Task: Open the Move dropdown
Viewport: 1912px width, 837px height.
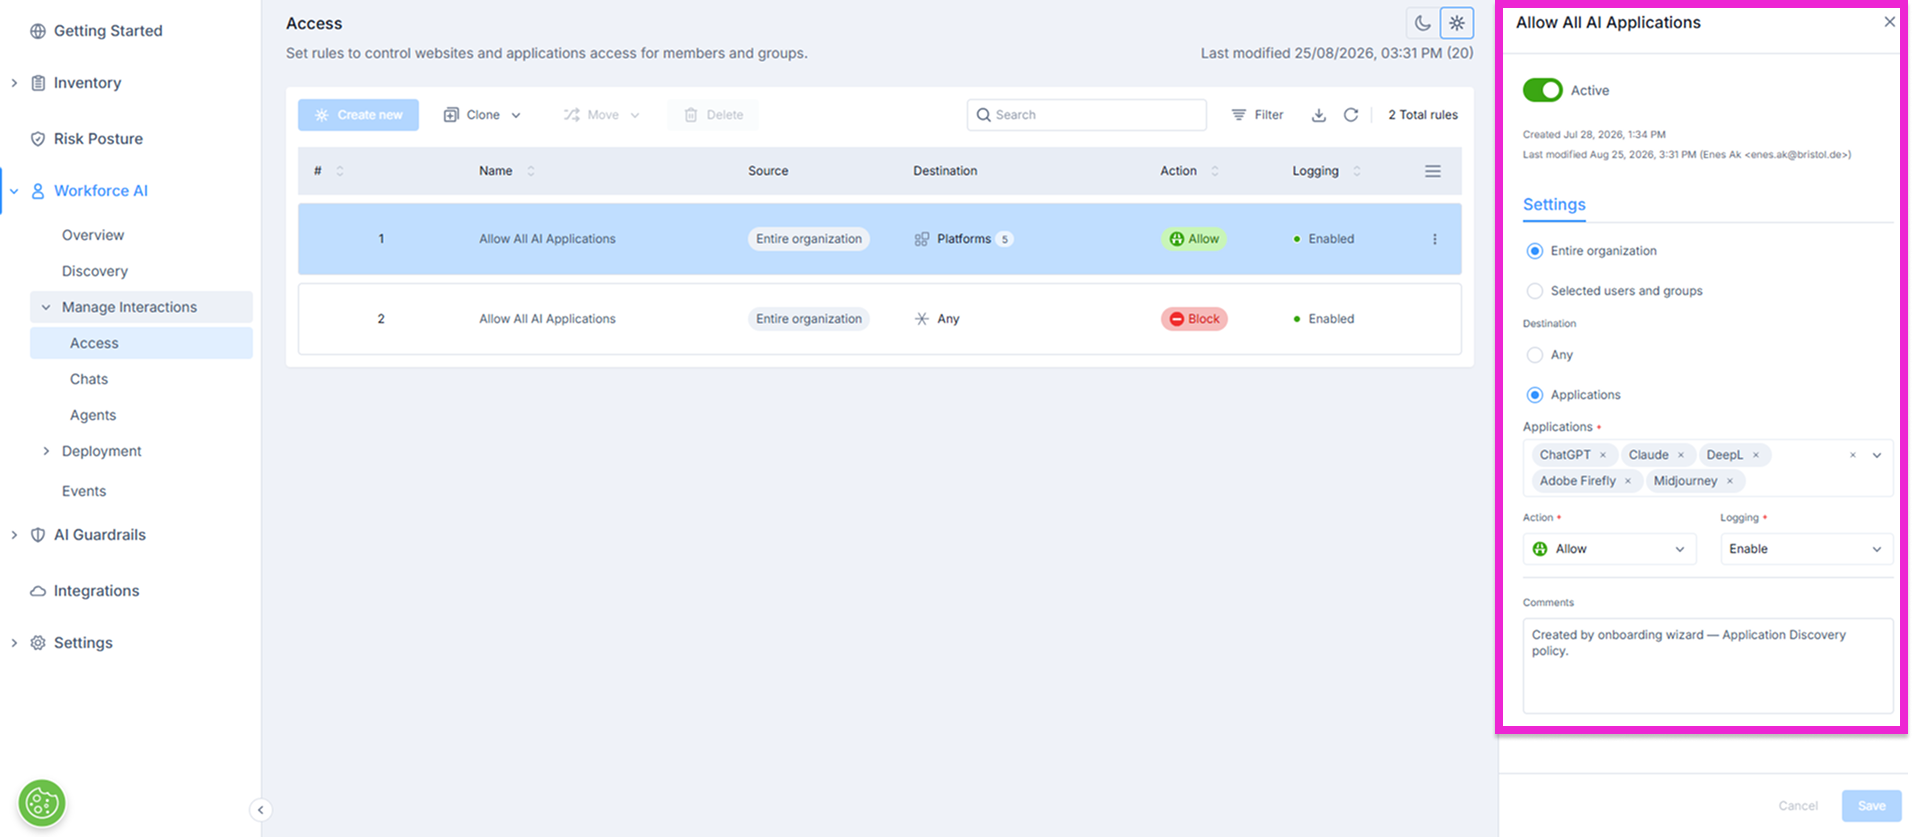Action: click(601, 115)
